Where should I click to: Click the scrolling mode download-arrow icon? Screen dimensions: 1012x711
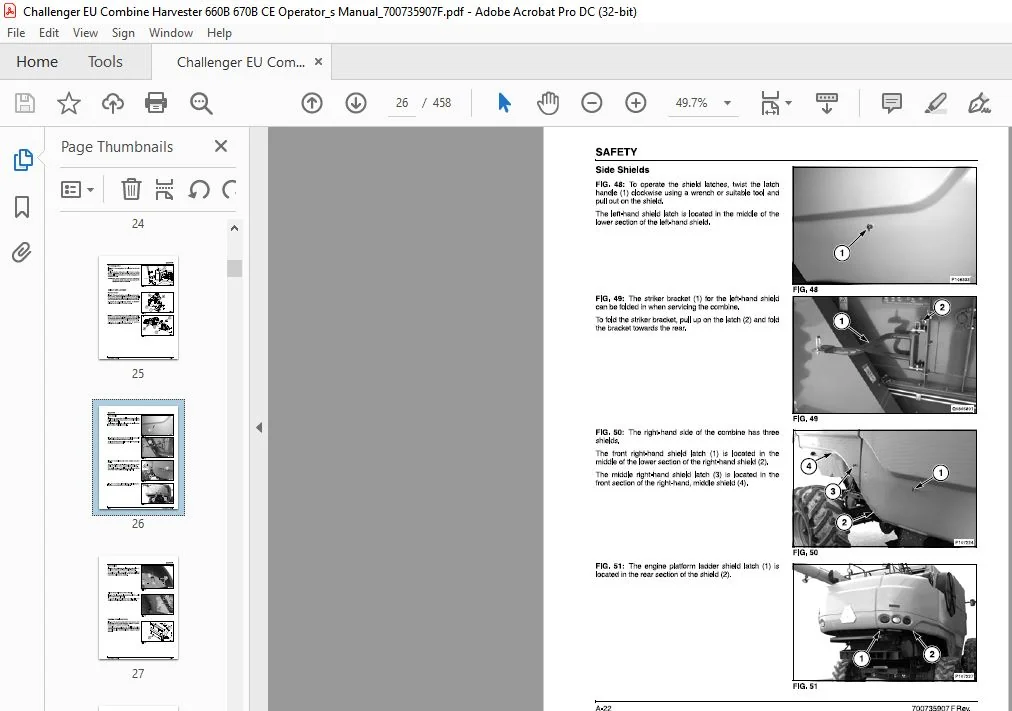pyautogui.click(x=827, y=103)
